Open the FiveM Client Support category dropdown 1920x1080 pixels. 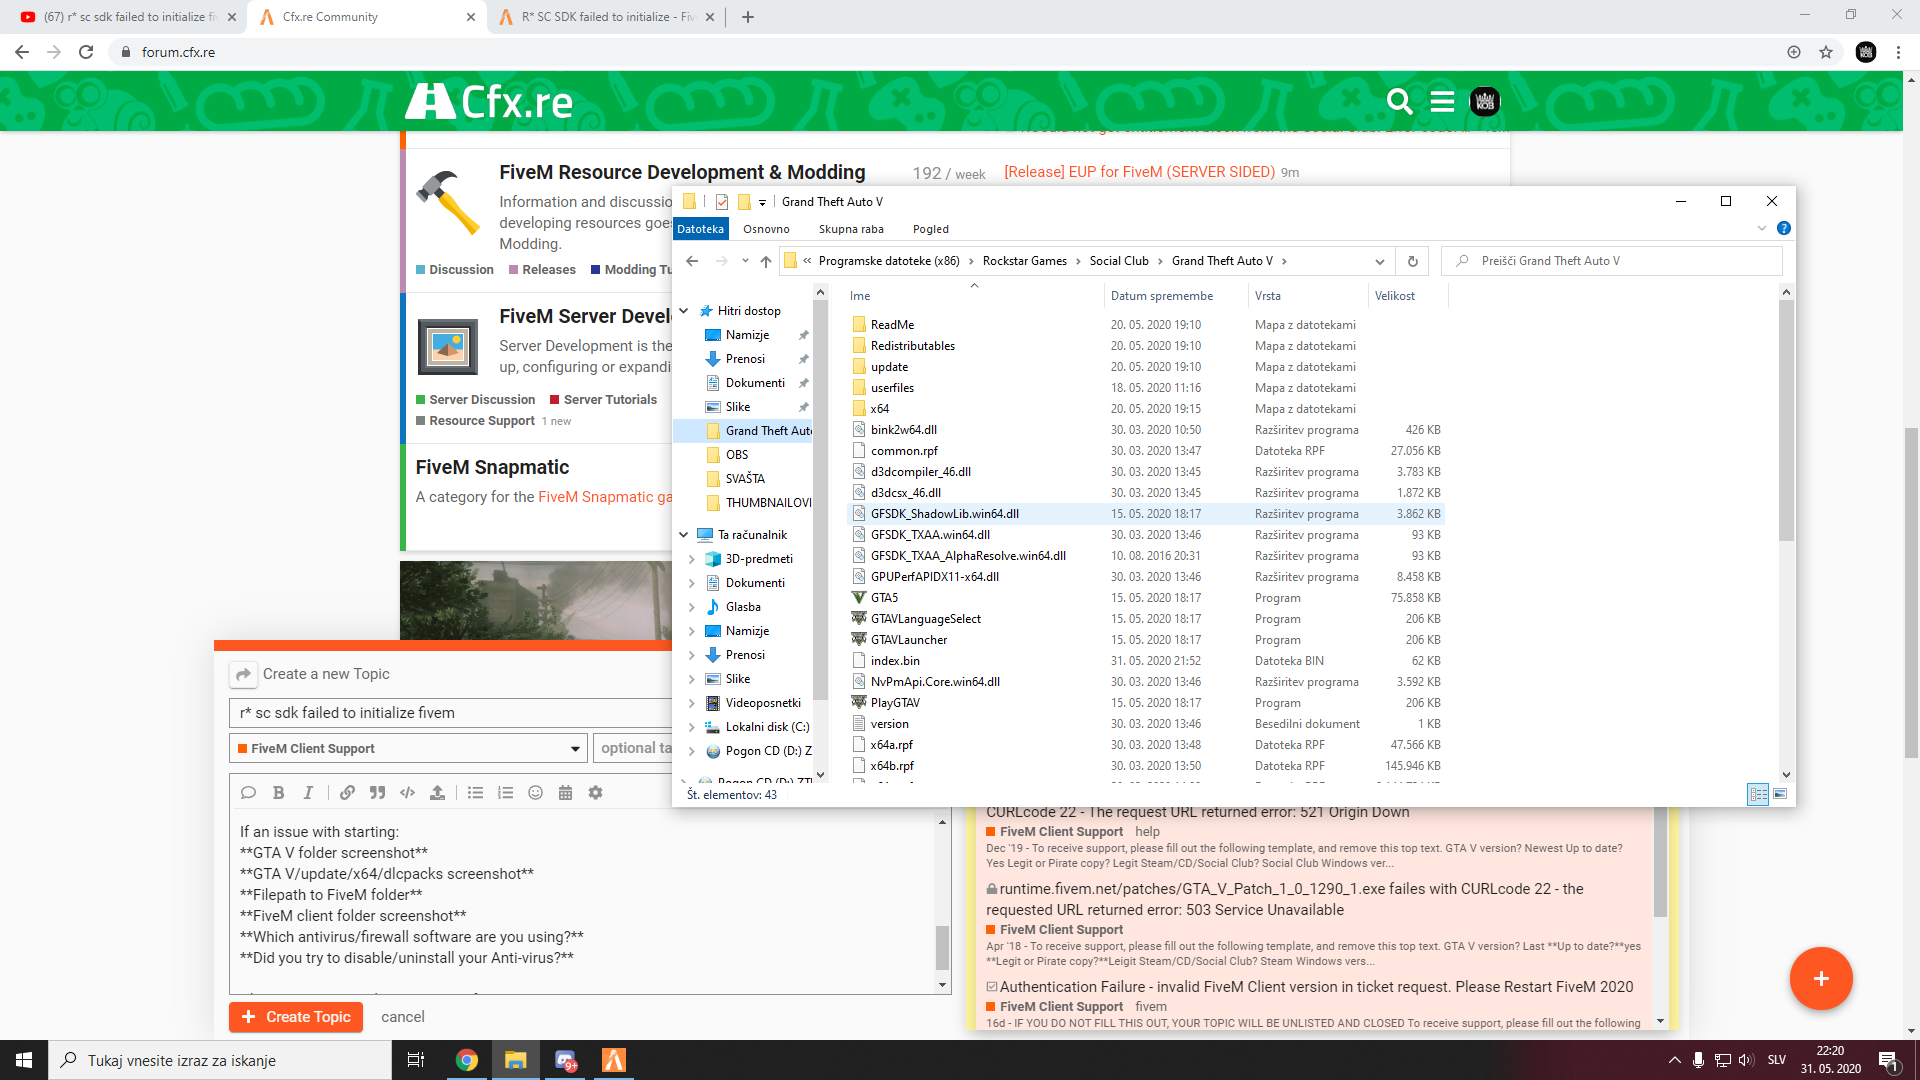(x=574, y=747)
